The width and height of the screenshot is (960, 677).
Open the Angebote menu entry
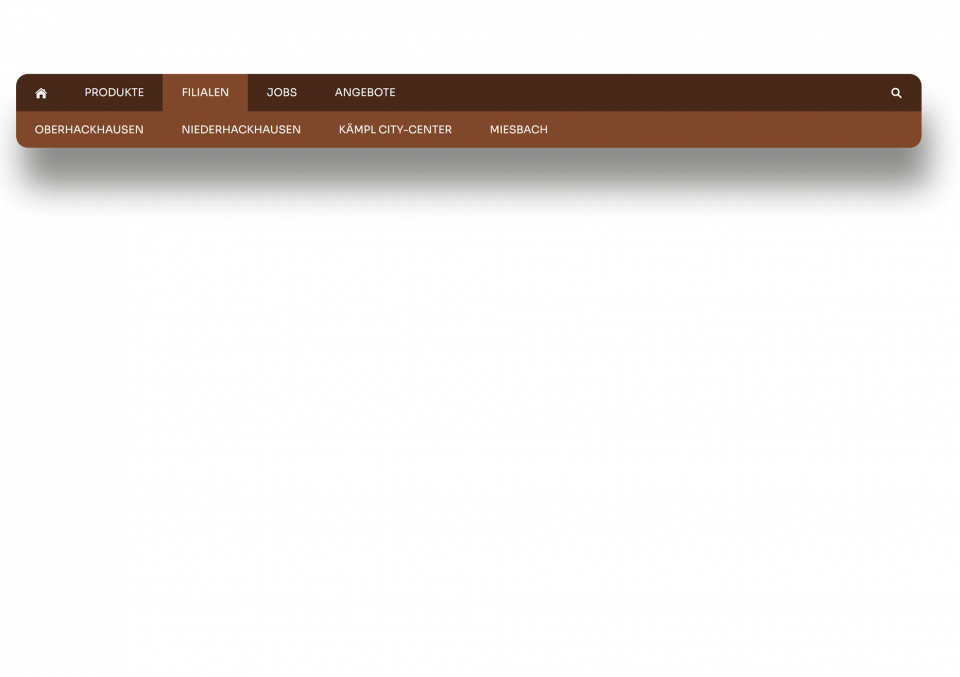365,93
